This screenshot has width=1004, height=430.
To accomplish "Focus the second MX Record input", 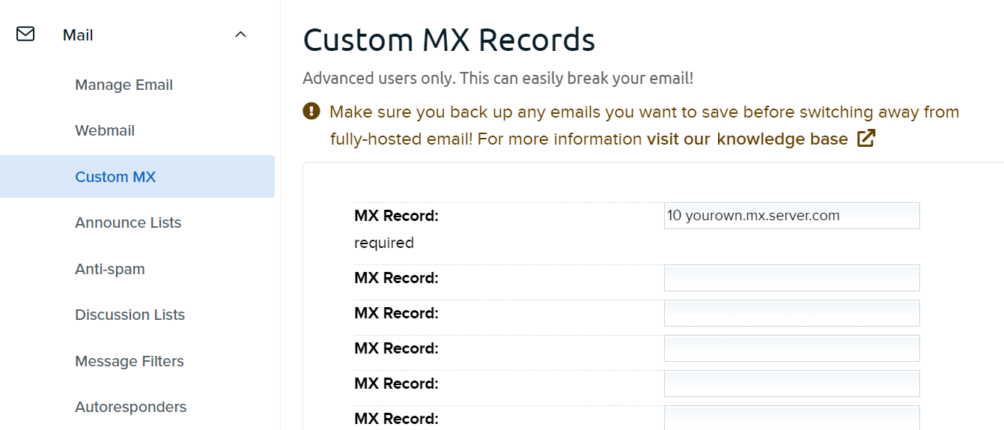I will click(791, 278).
